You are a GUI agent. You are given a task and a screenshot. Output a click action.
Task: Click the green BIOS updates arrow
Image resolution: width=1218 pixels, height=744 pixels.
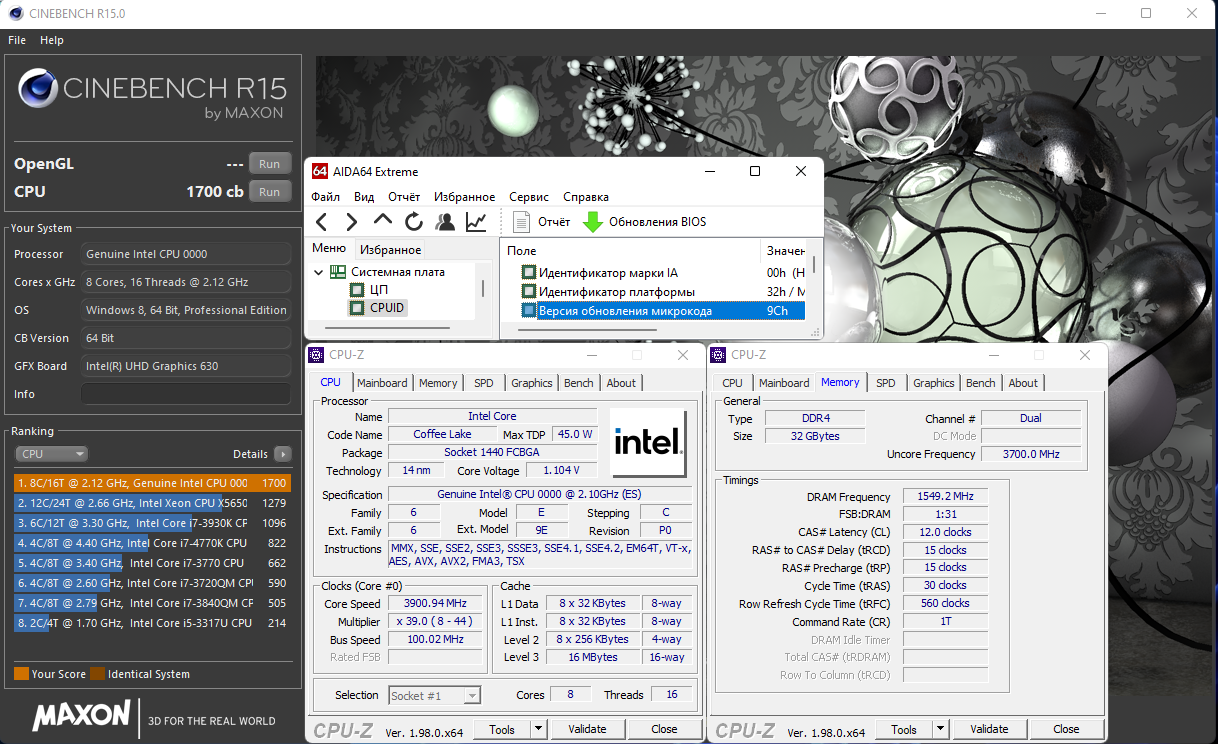click(x=592, y=222)
